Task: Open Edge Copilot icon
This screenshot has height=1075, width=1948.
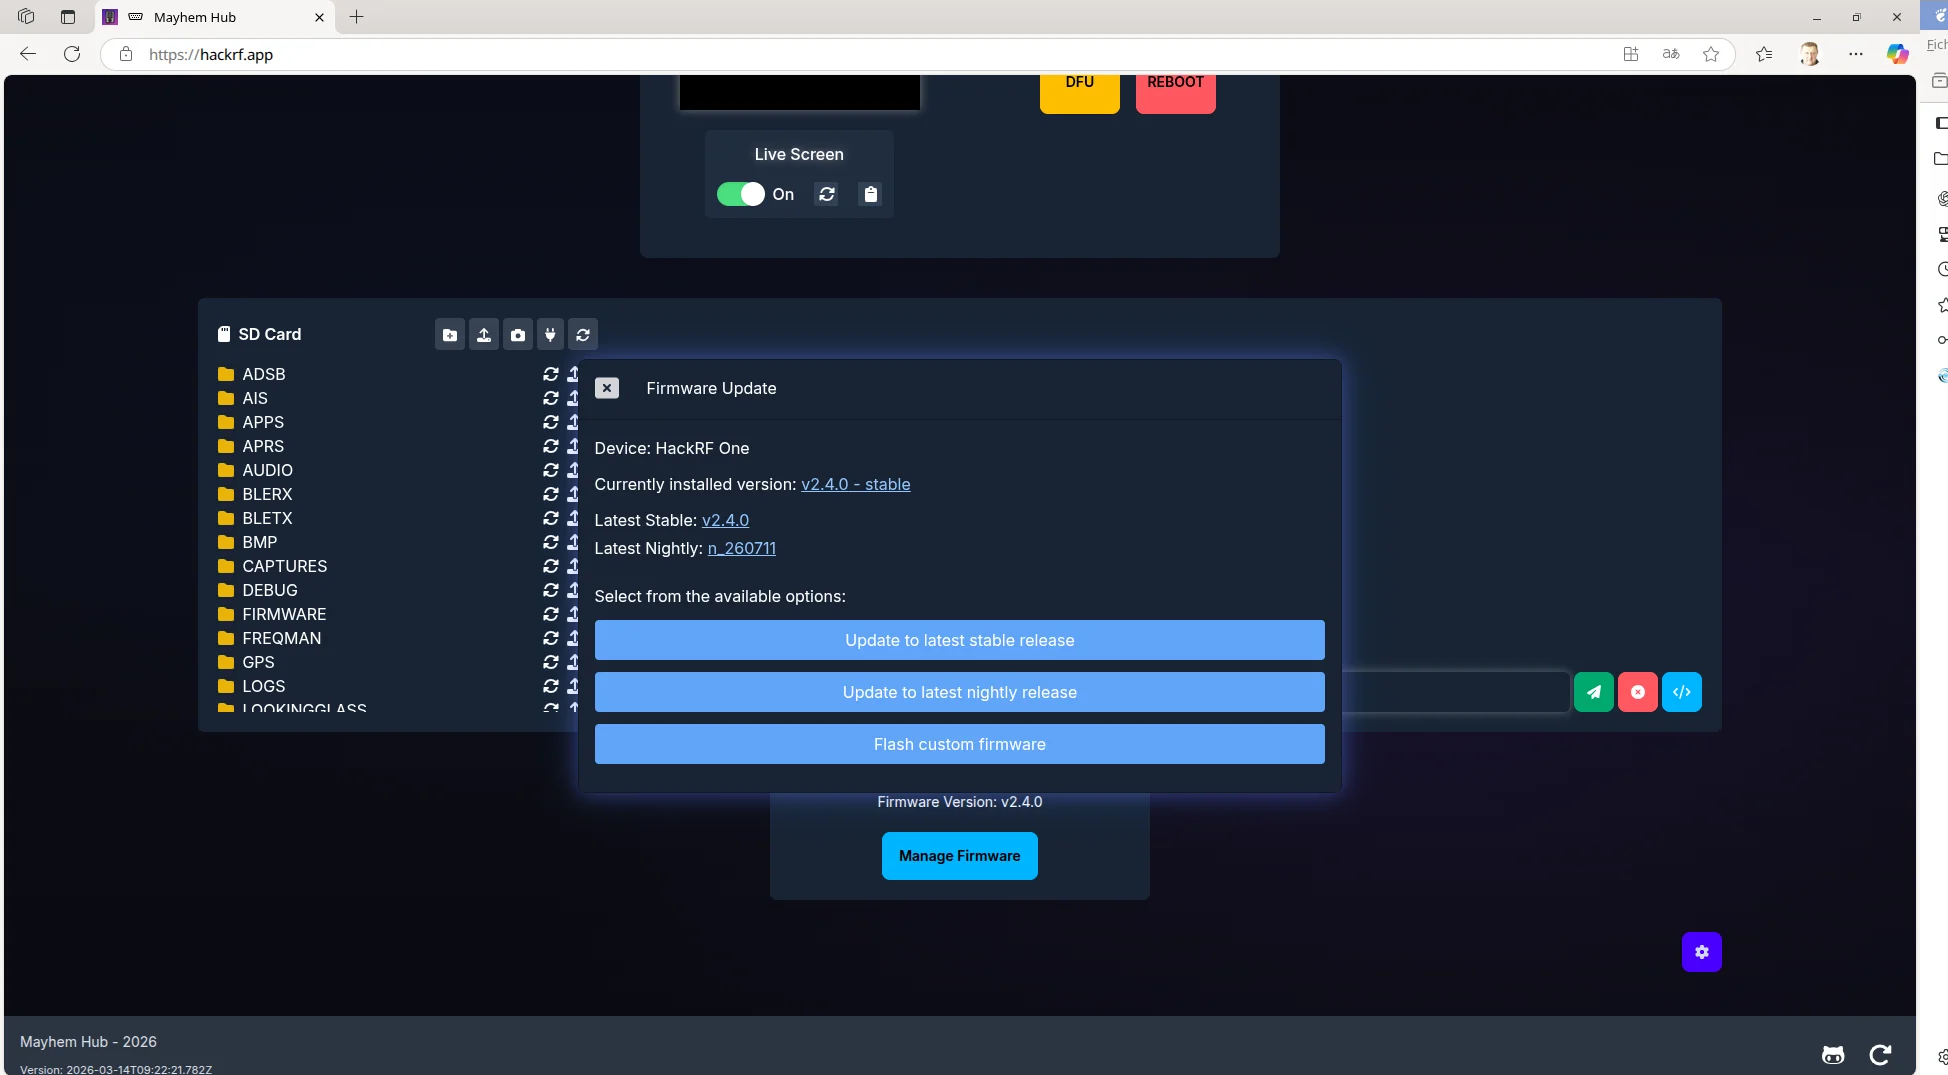Action: (x=1897, y=54)
